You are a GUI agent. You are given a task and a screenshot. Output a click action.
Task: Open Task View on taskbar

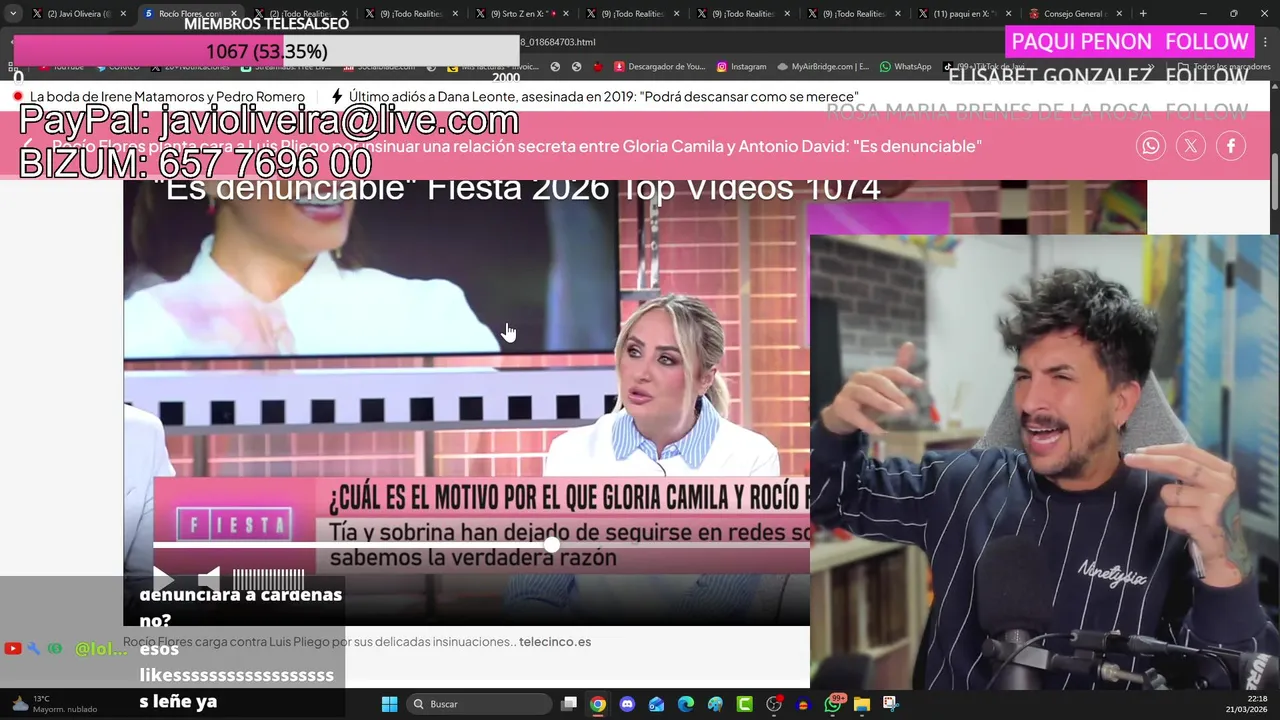(x=569, y=704)
